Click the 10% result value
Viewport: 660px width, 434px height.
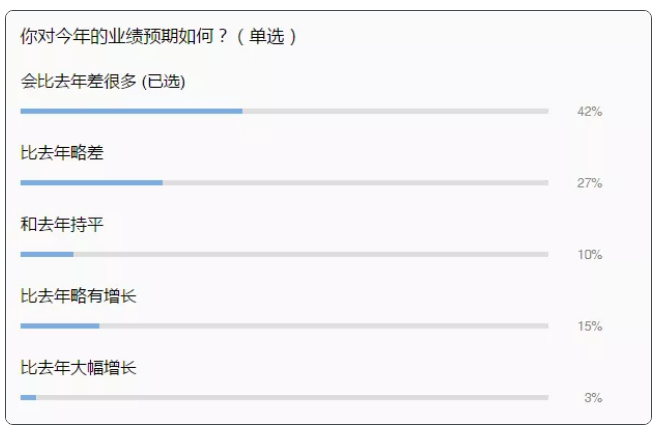pos(589,255)
